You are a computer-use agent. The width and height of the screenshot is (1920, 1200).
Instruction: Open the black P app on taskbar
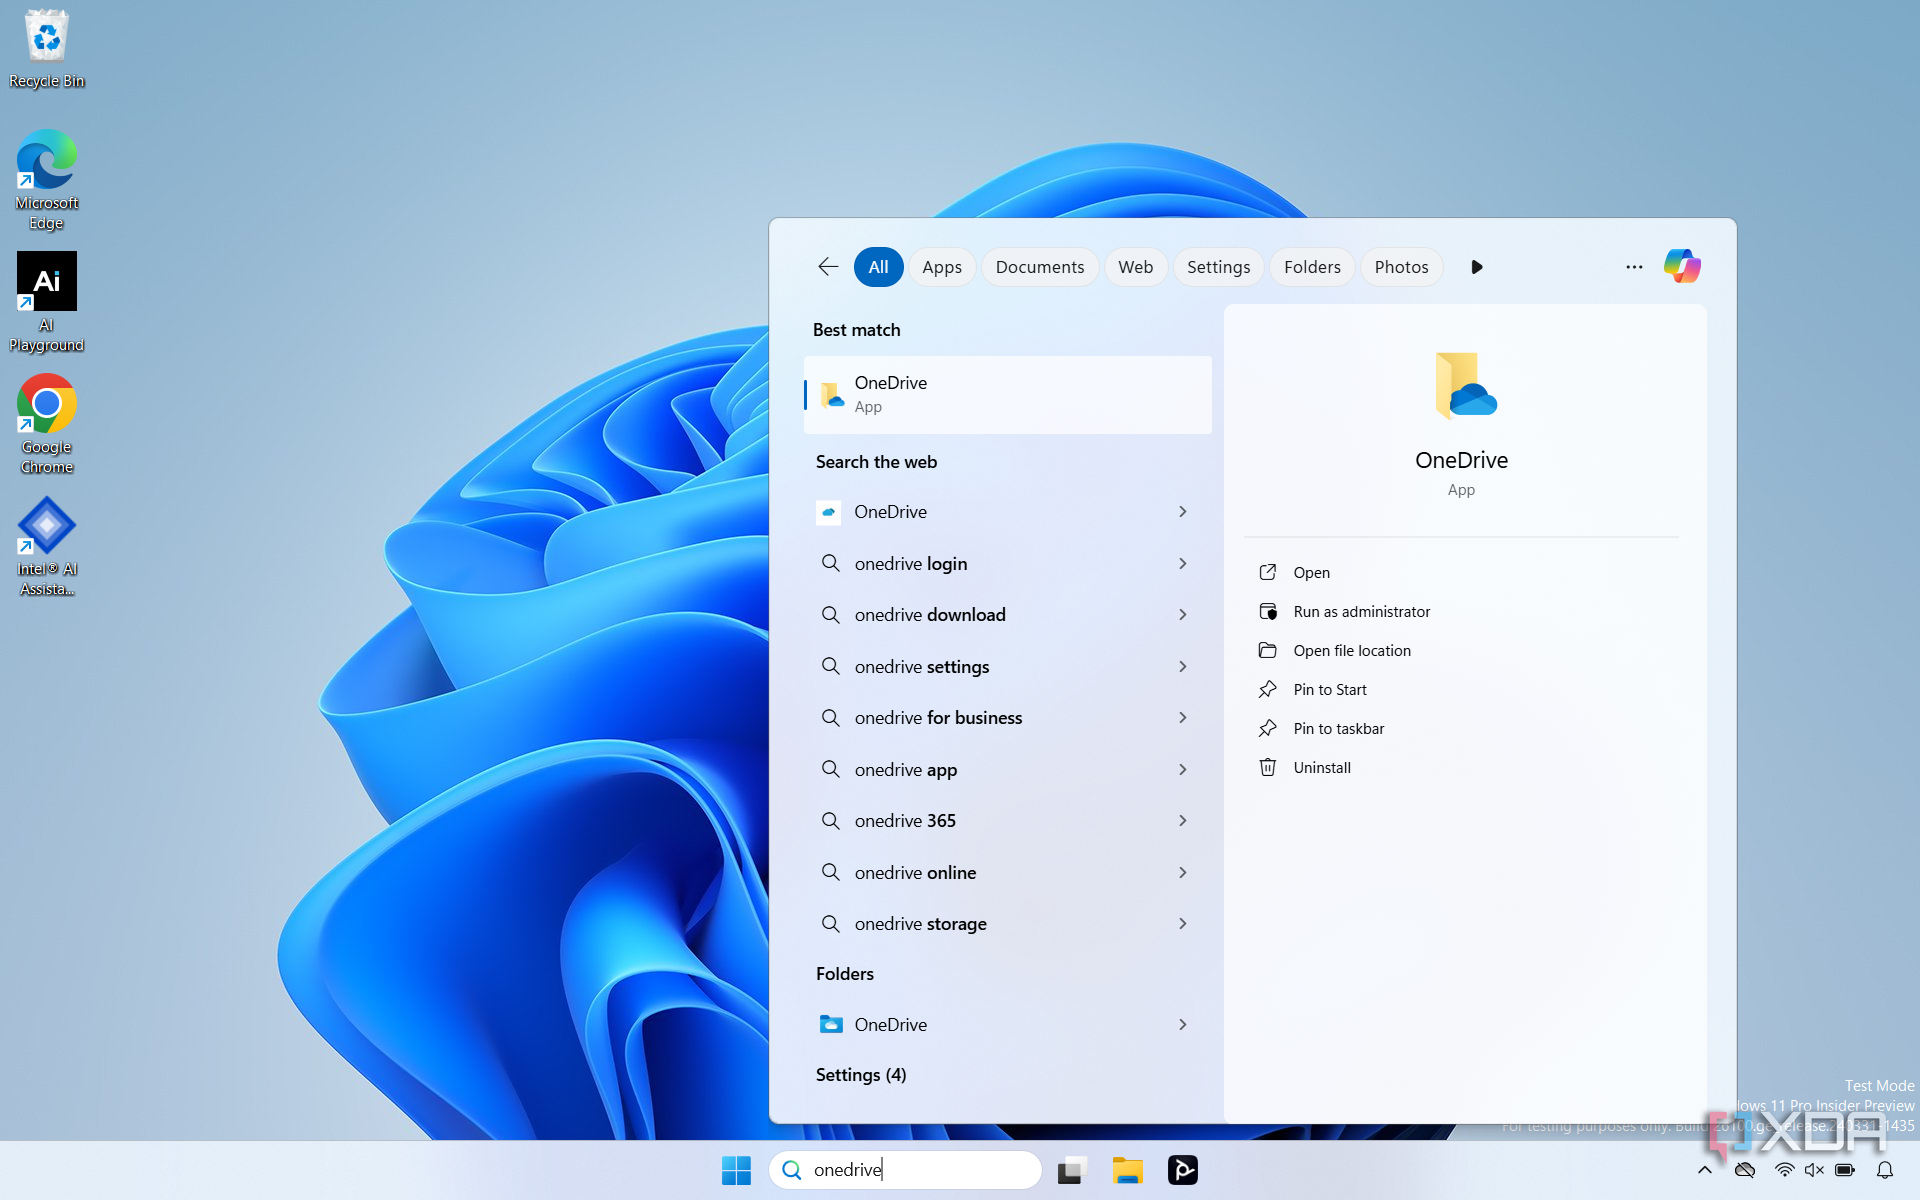pos(1183,1170)
